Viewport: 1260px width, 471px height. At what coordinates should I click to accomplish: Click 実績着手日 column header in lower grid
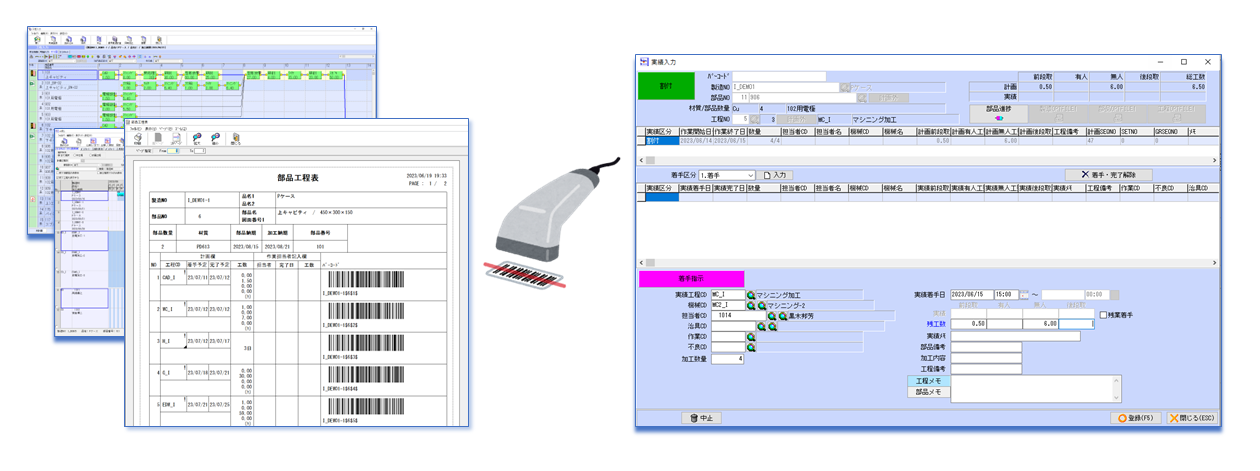[x=696, y=189]
